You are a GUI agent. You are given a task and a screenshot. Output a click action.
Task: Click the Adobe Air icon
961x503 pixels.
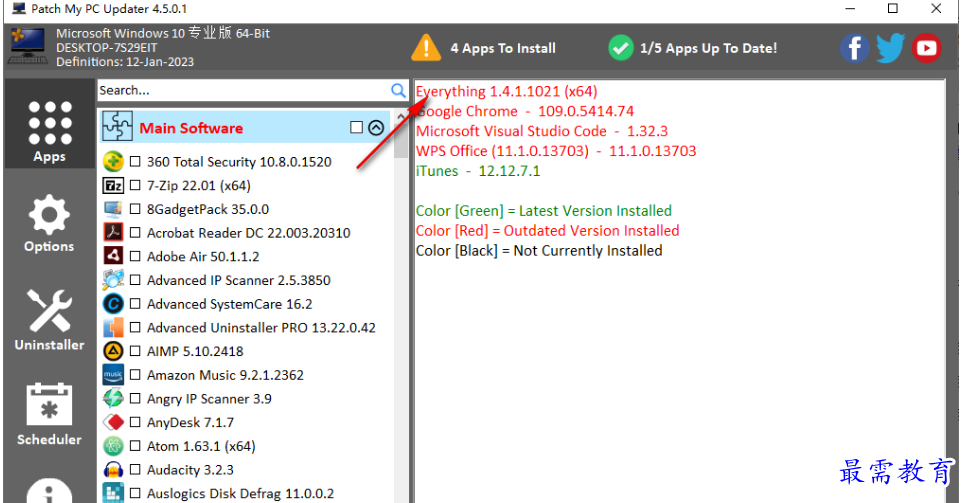(x=113, y=256)
